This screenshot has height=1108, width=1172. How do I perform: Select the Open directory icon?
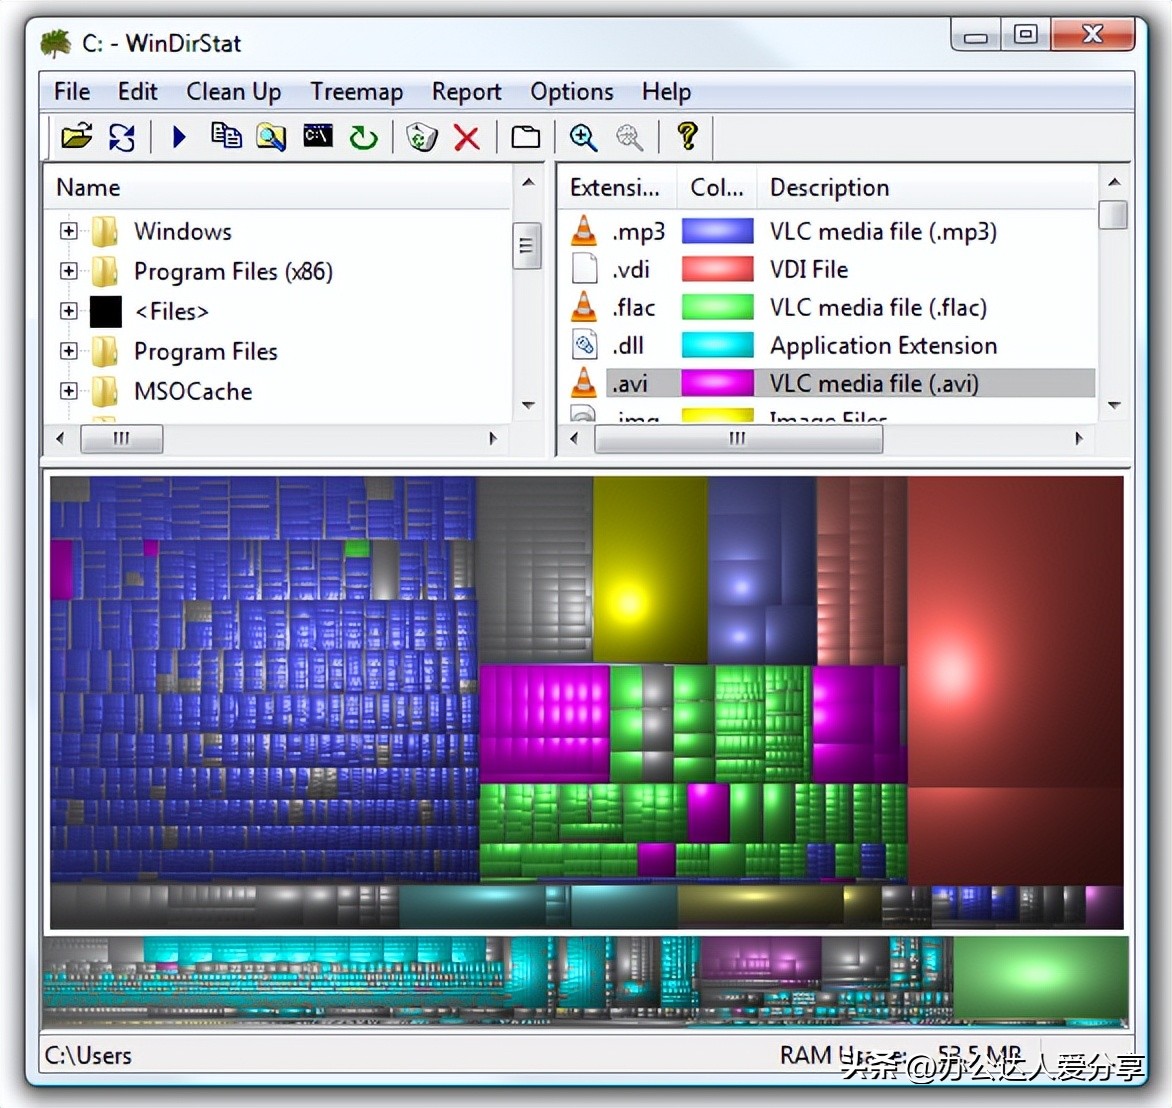click(77, 137)
